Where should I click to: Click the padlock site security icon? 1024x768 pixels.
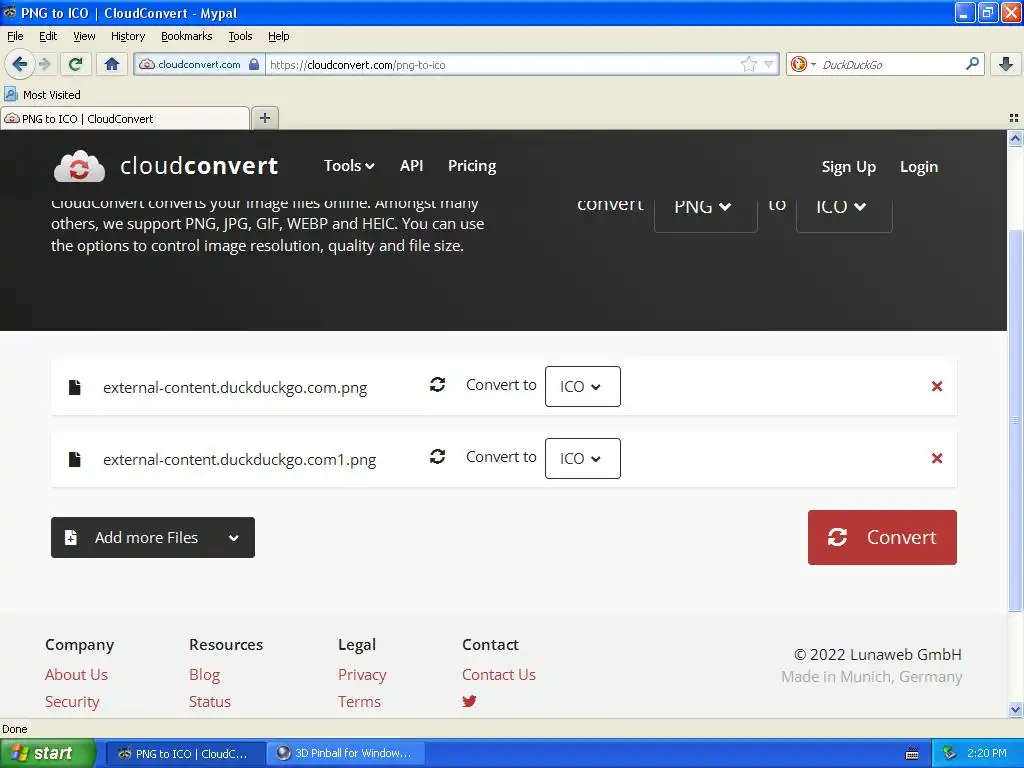[x=254, y=64]
